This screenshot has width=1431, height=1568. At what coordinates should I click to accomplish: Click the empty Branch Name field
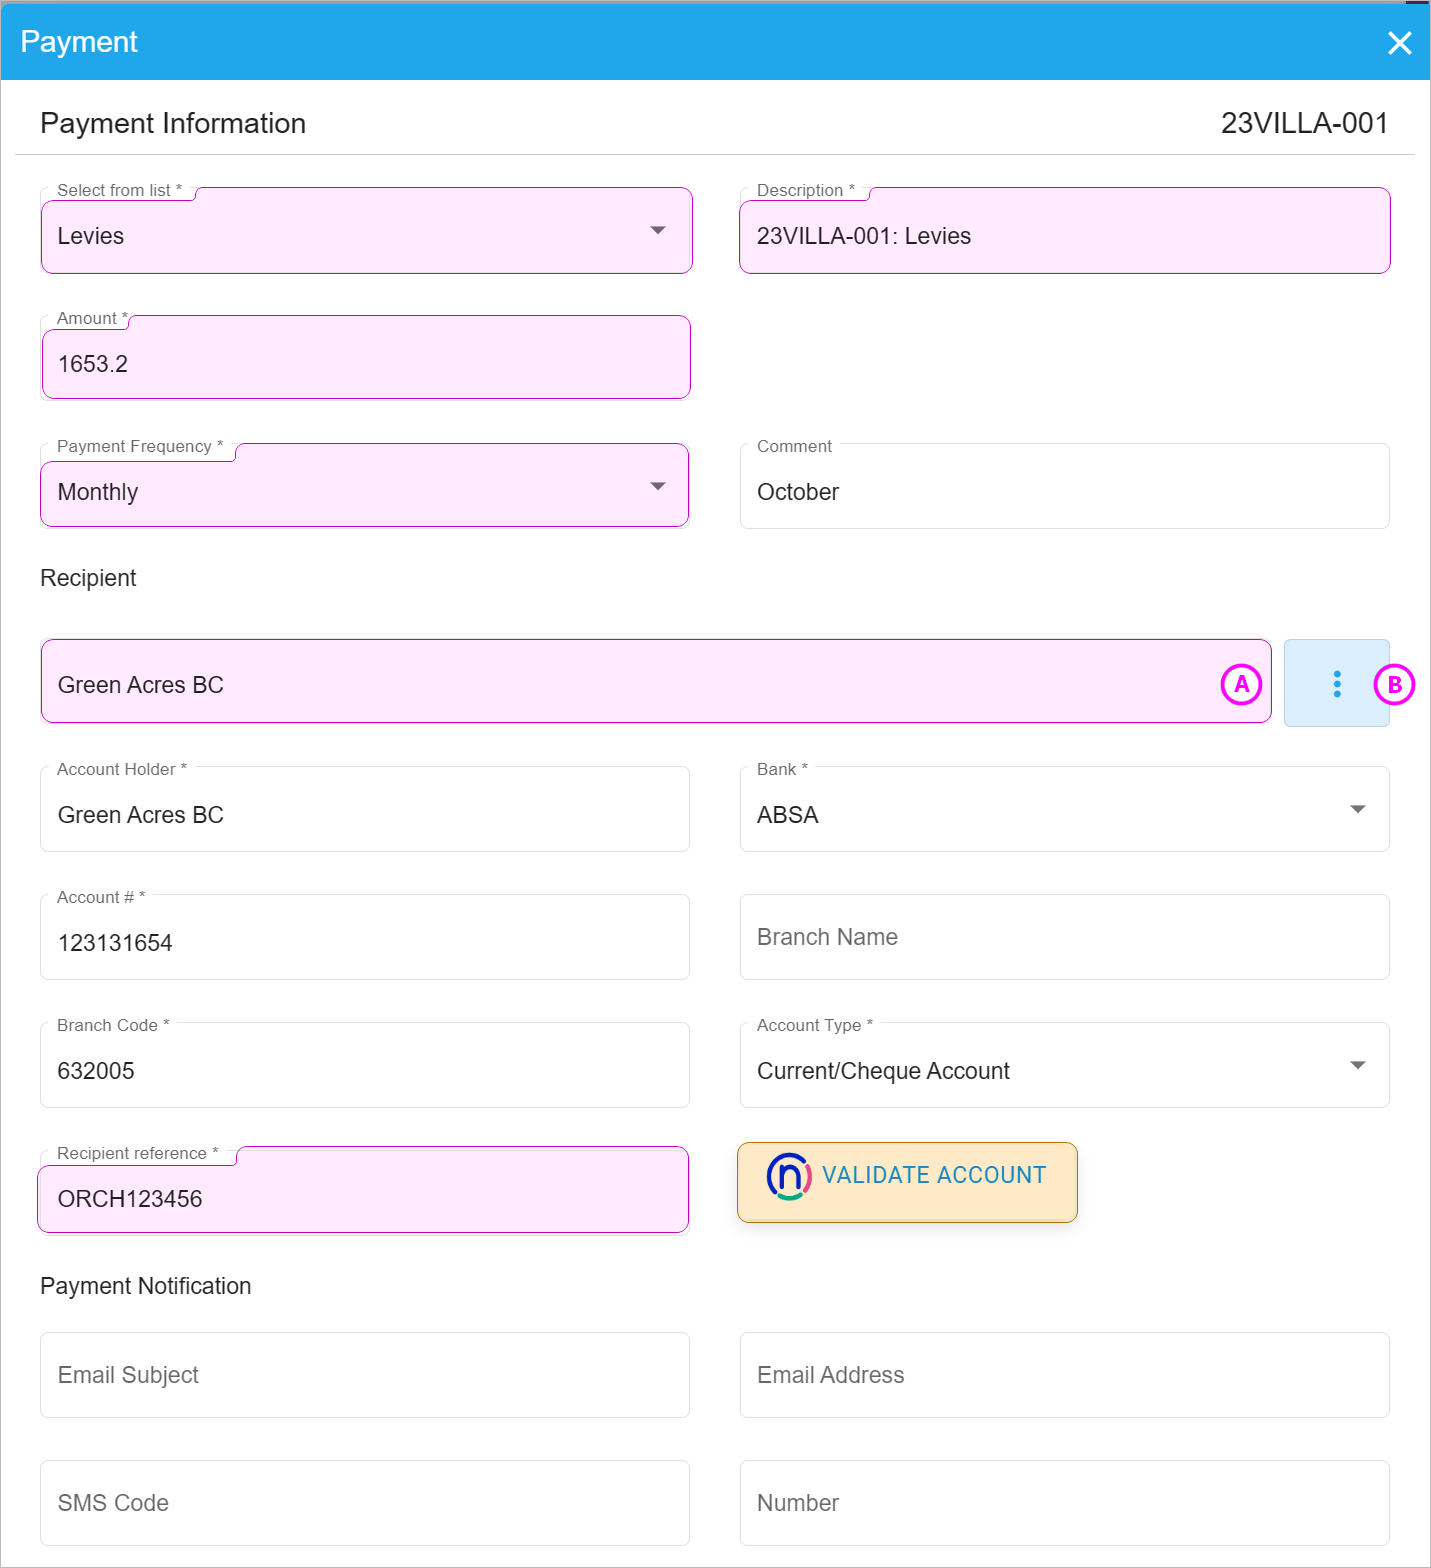1064,937
